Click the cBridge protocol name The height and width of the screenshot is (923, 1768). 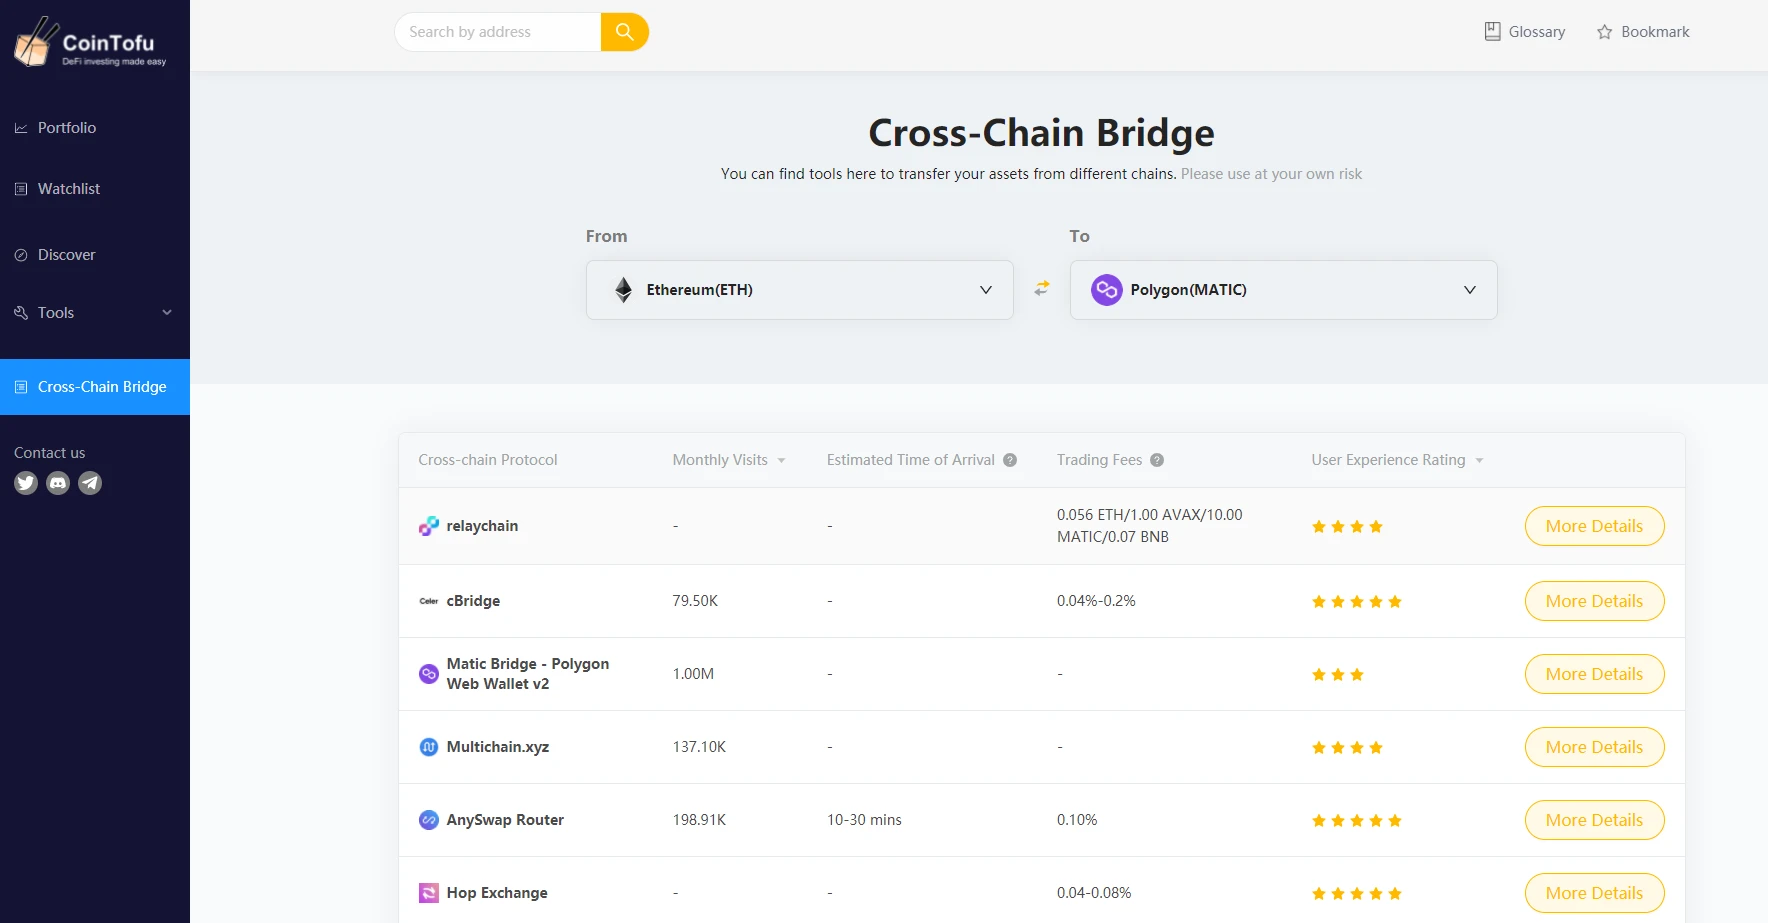coord(473,601)
